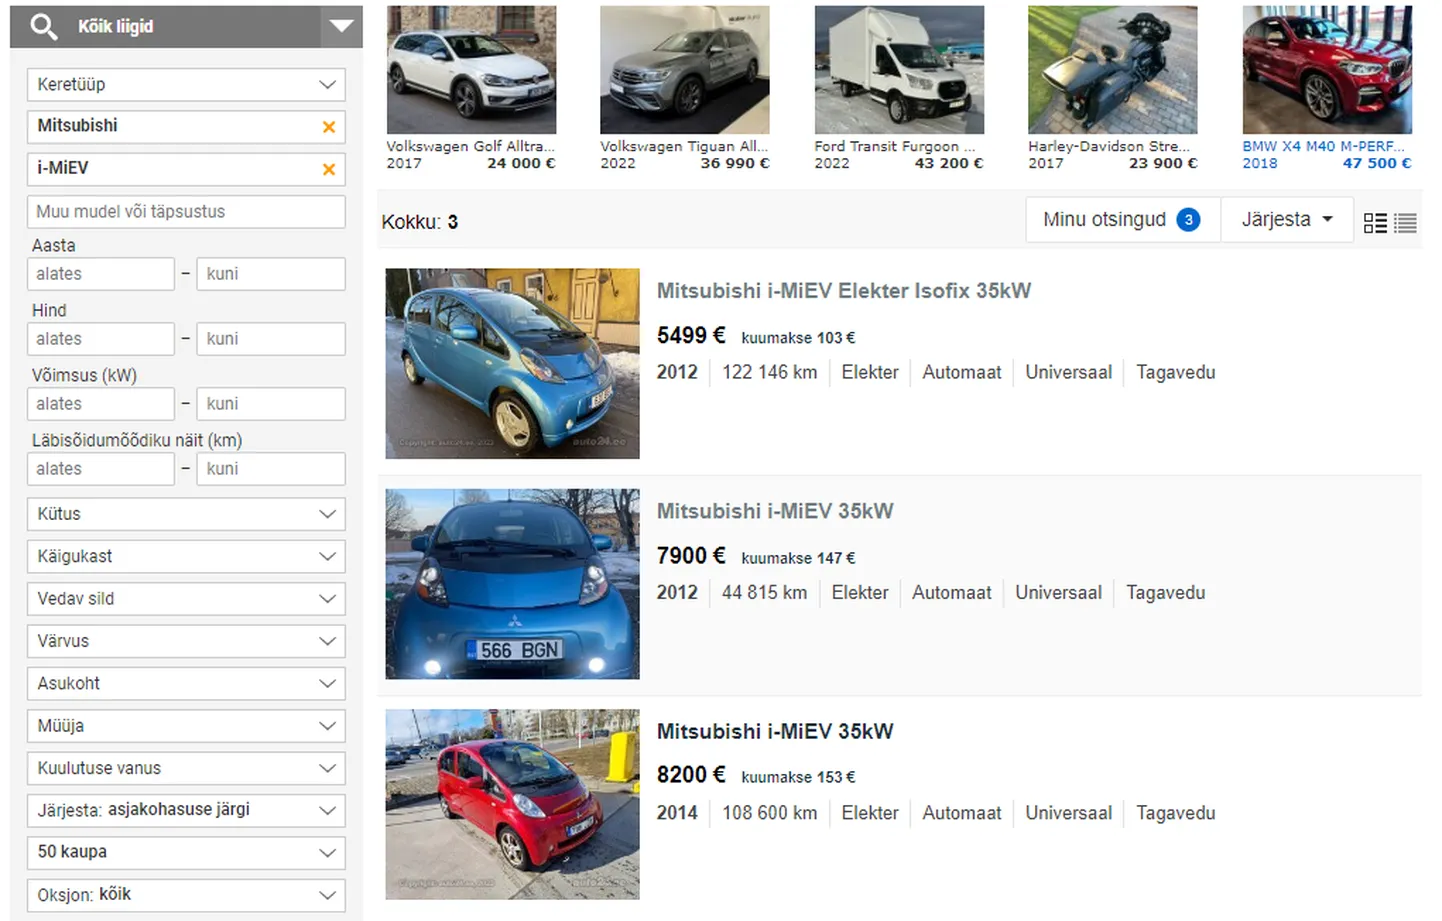
Task: Click the kuumakse 103 € text
Action: tap(798, 338)
